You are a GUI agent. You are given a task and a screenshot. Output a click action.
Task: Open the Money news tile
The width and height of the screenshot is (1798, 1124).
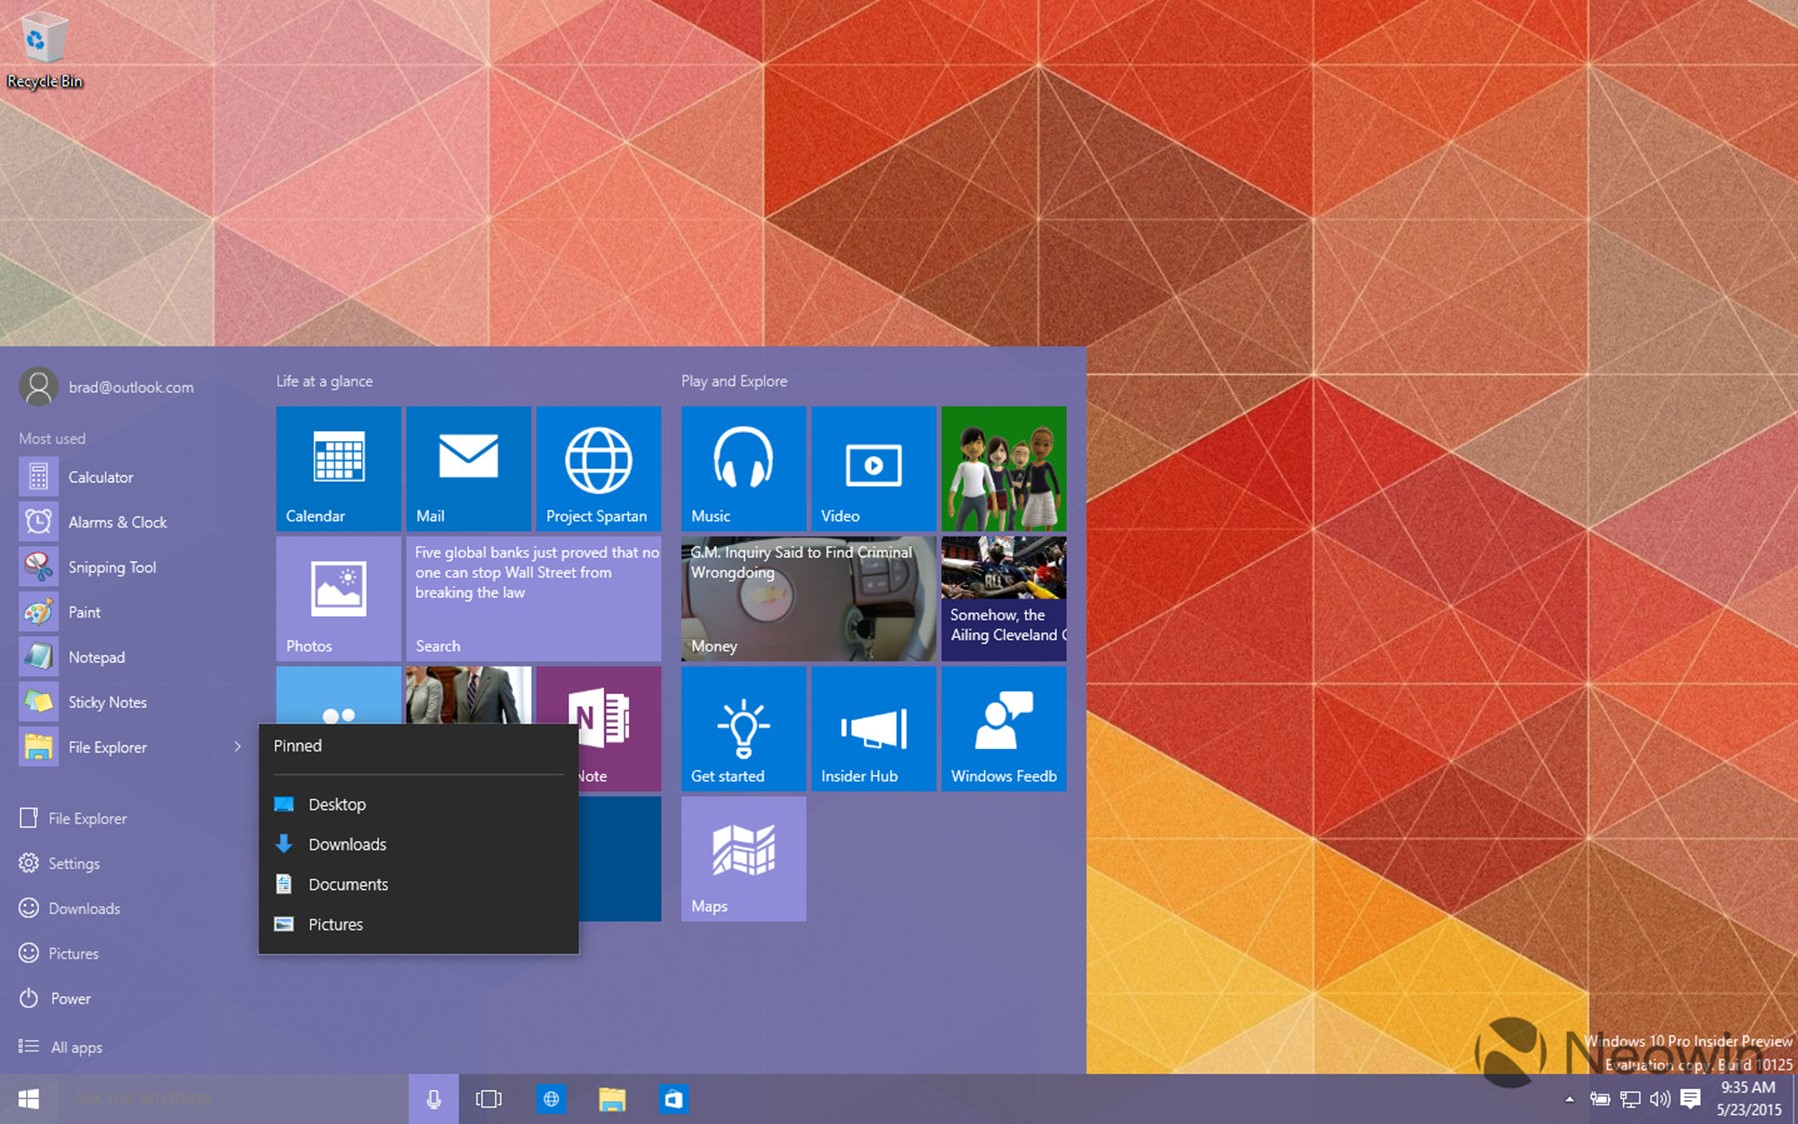click(808, 599)
